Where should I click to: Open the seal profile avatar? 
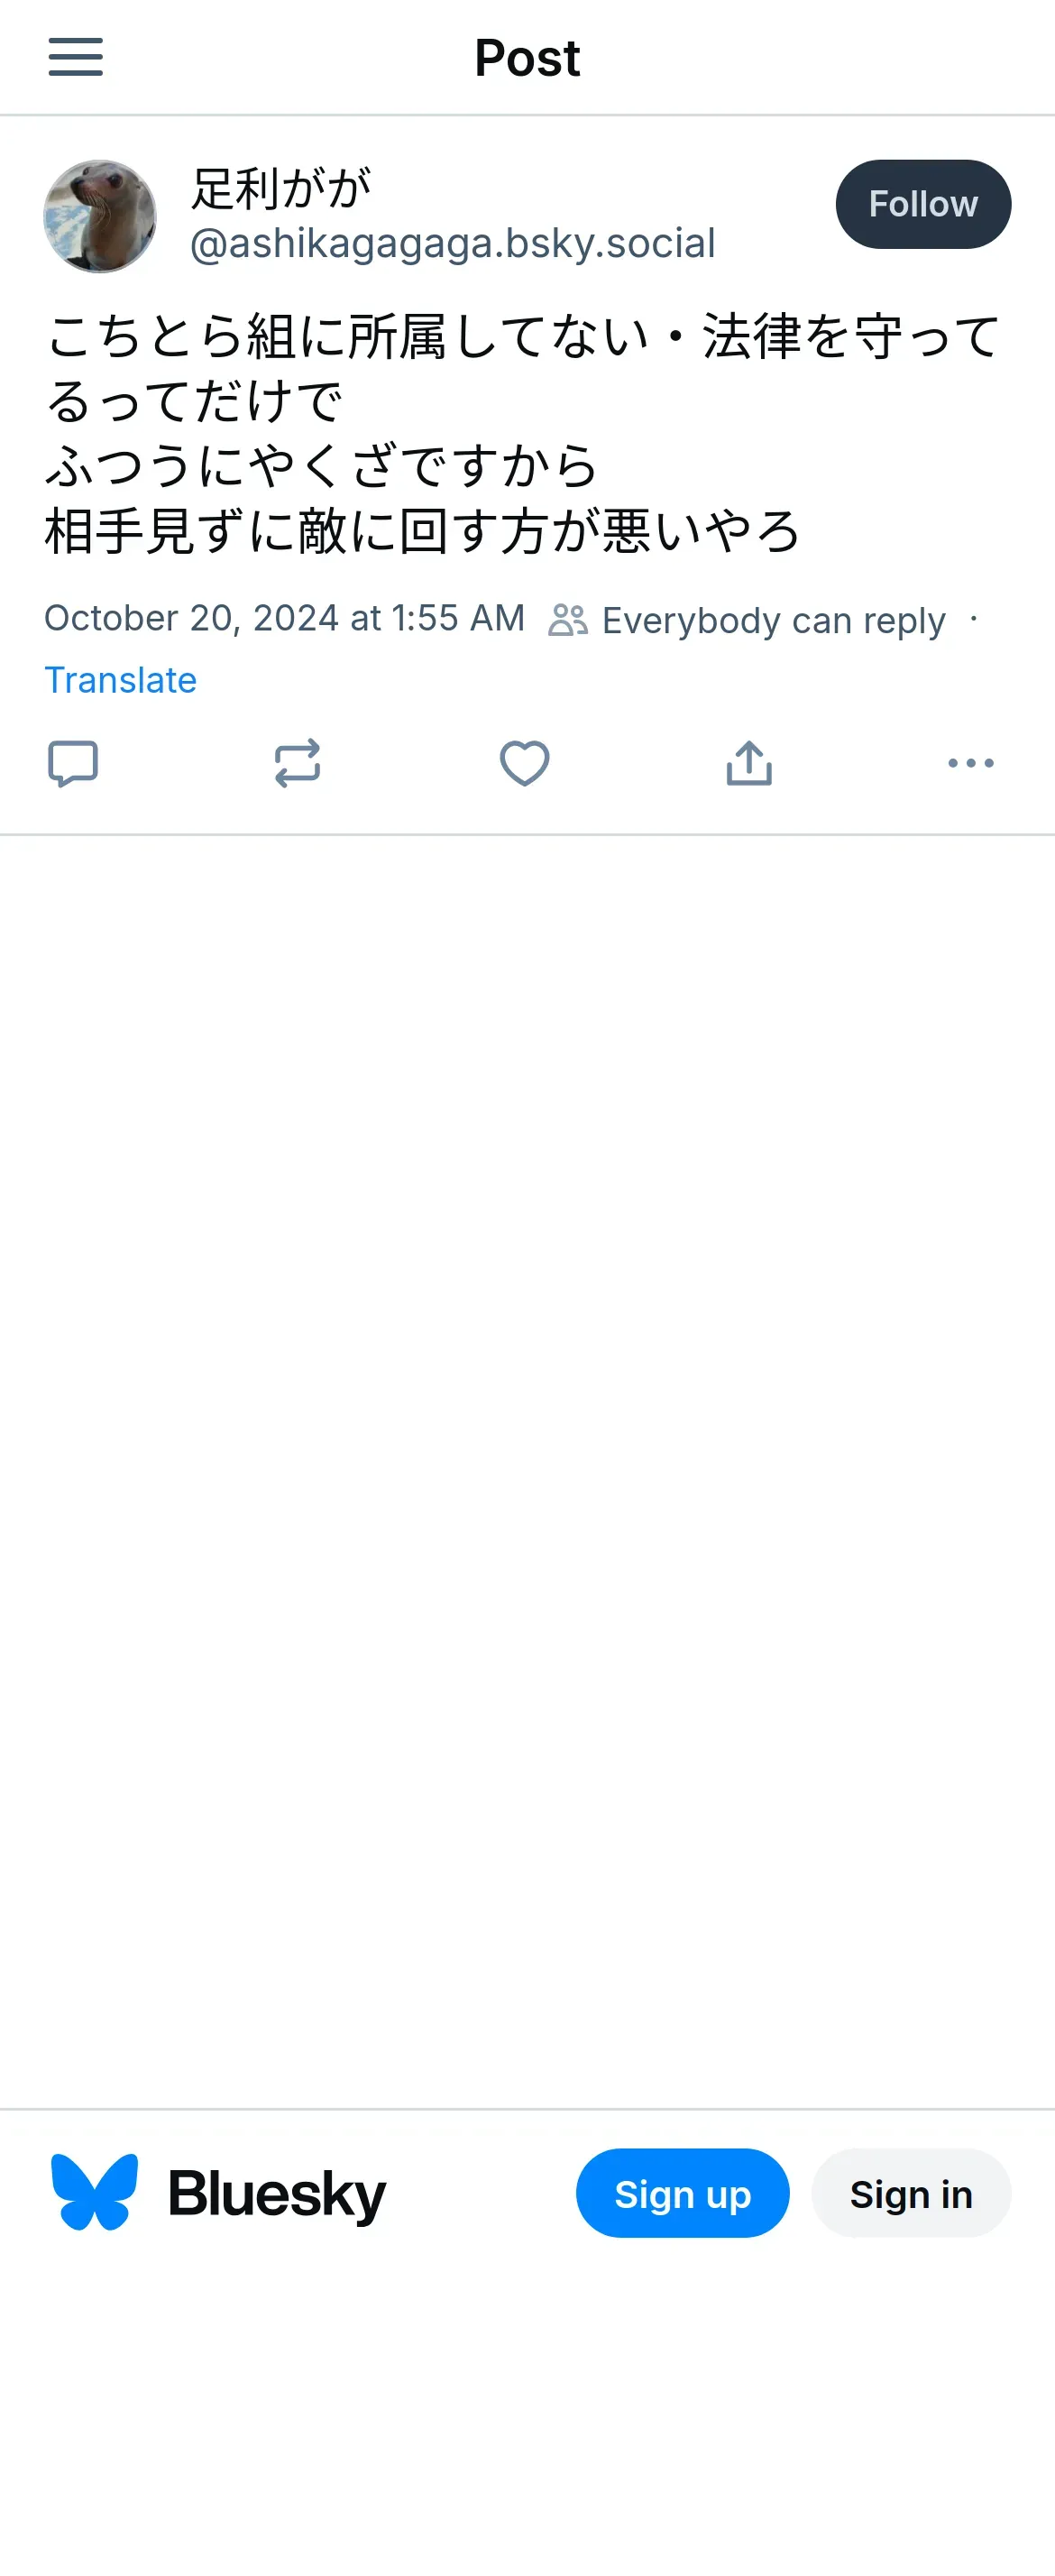(x=100, y=216)
